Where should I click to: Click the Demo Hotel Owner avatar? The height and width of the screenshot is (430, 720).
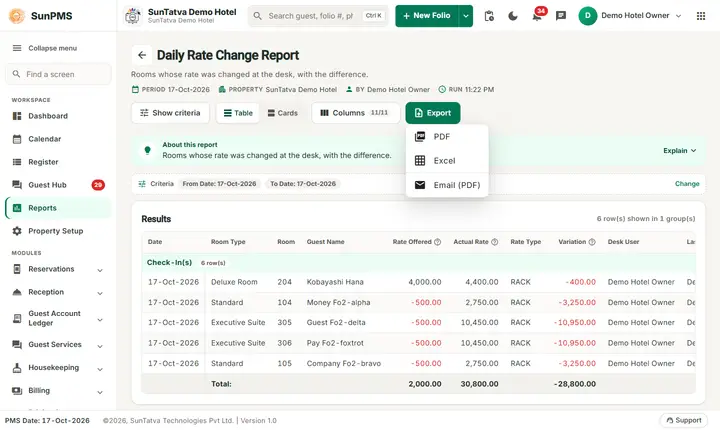click(x=587, y=16)
